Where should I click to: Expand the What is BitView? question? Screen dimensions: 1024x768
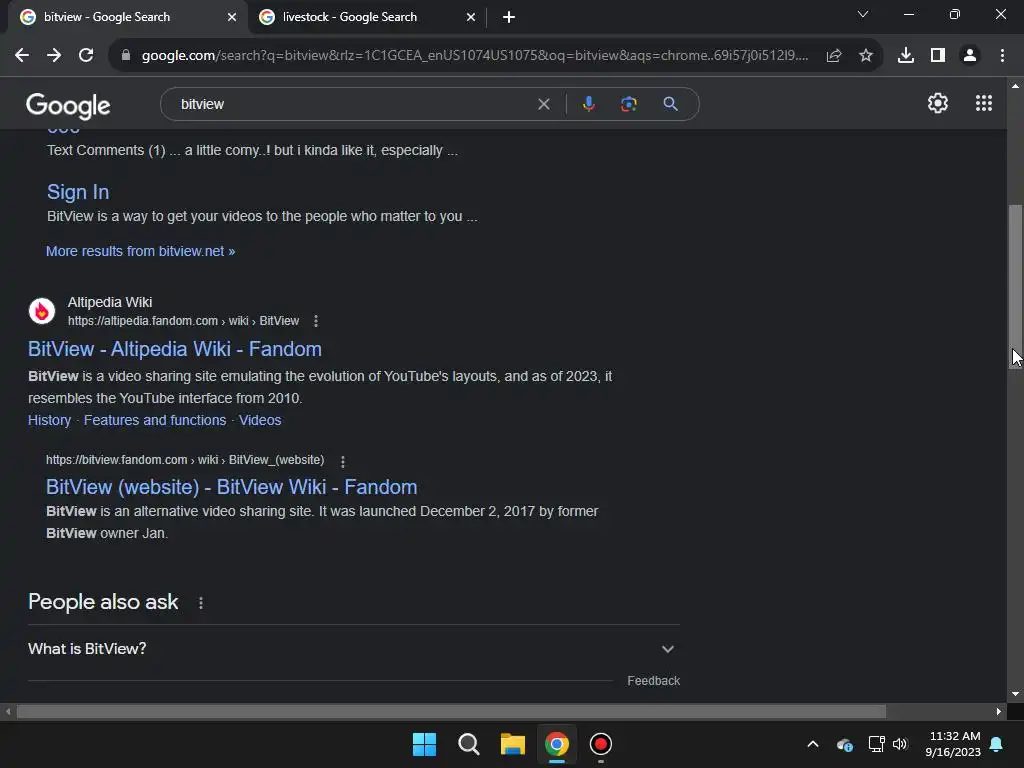point(354,649)
